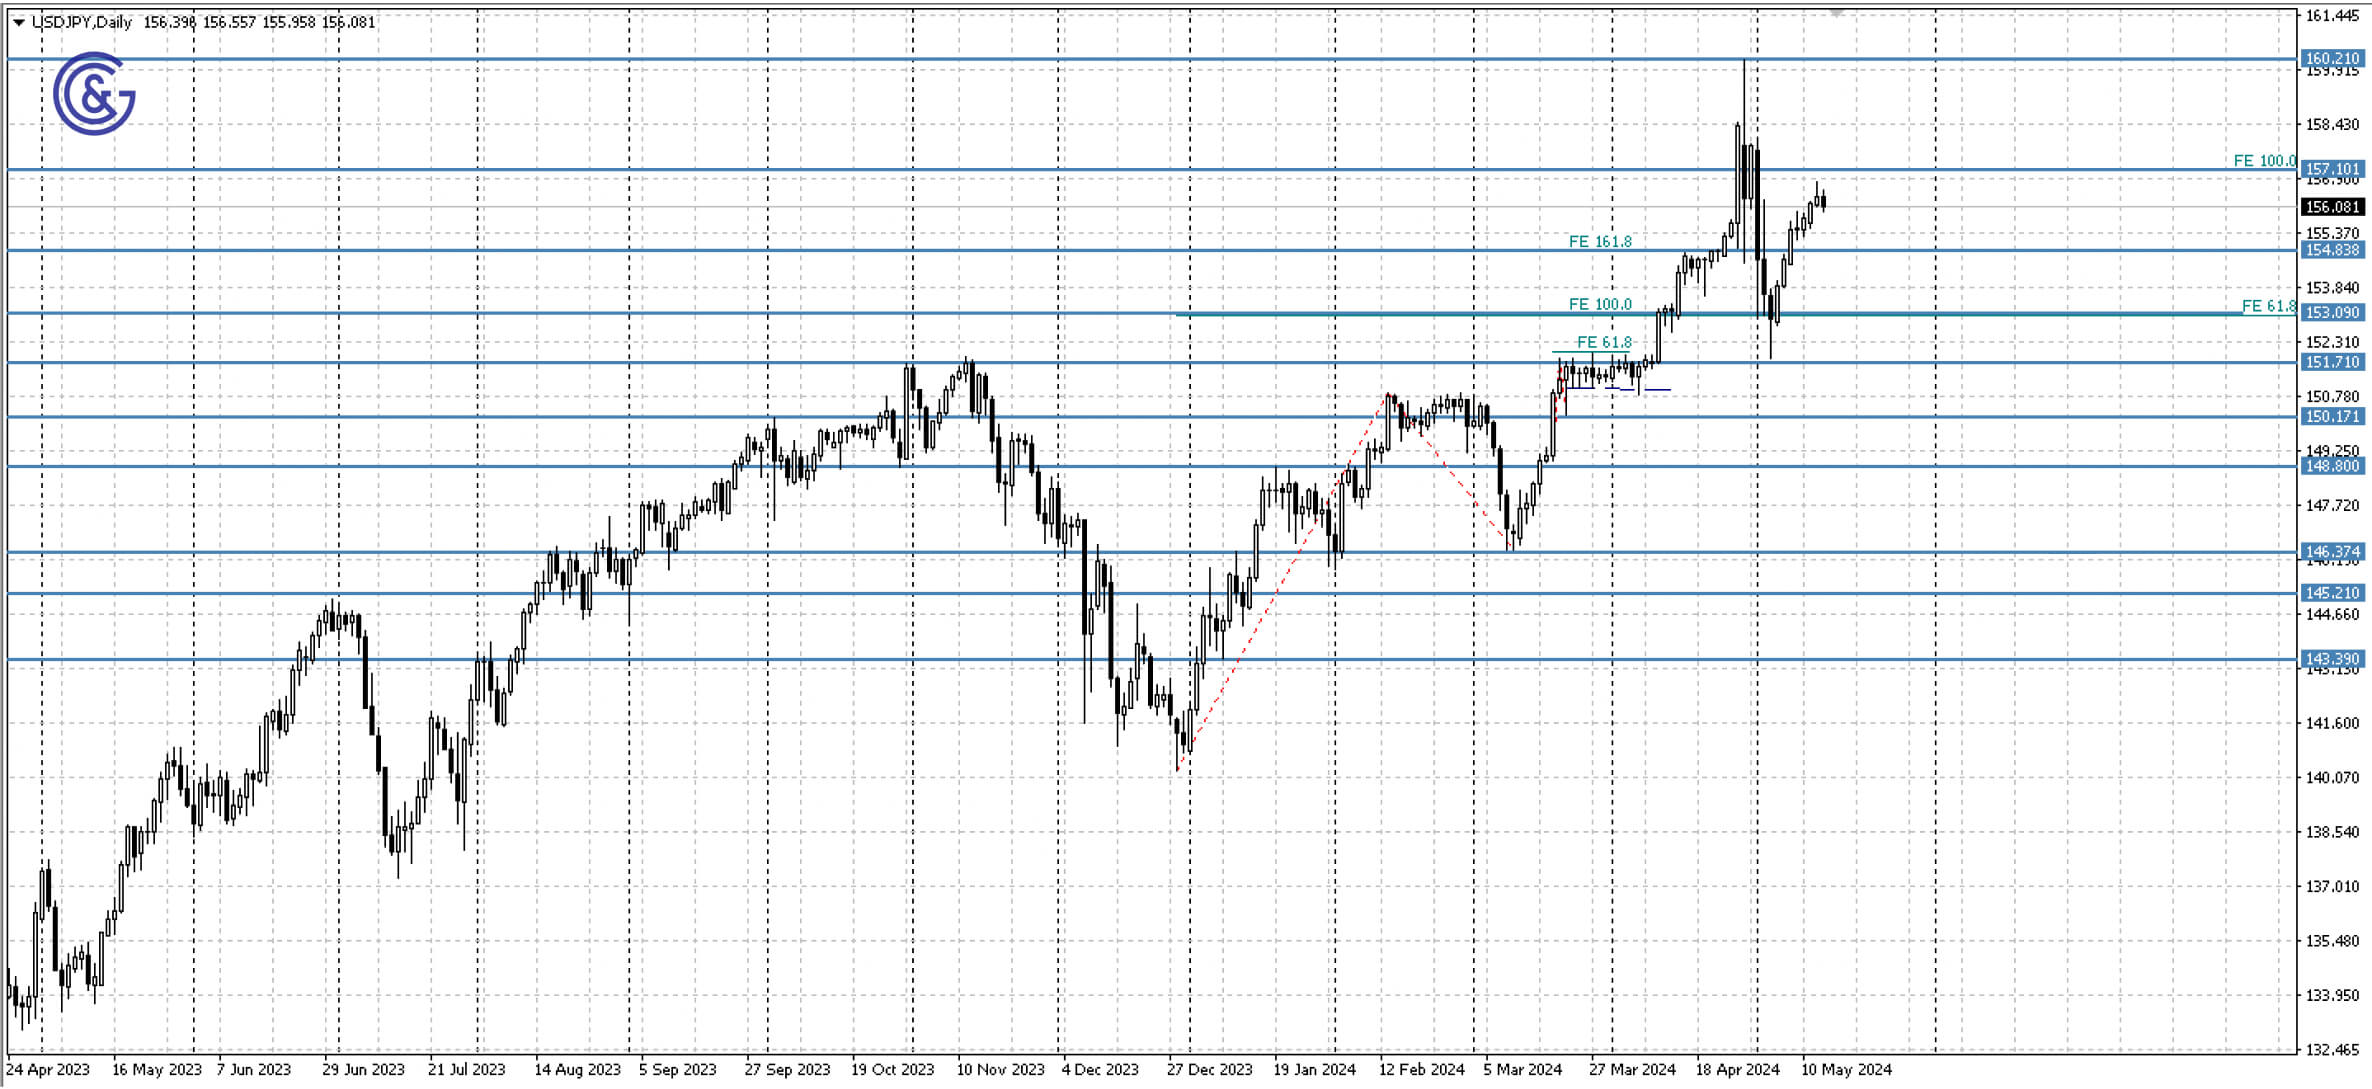Expand the USDJPY,Daily symbol dropdown
The width and height of the screenshot is (2372, 1089).
point(18,22)
